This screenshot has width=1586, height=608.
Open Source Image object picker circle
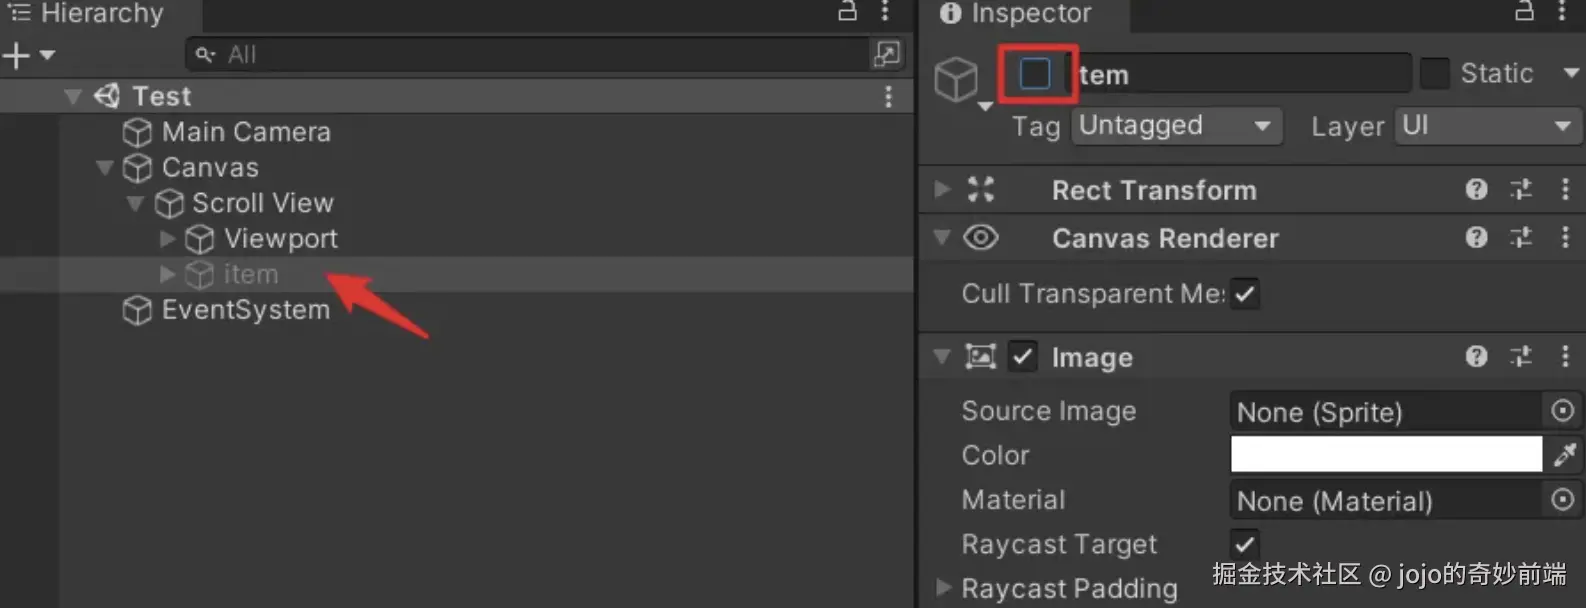click(x=1562, y=411)
